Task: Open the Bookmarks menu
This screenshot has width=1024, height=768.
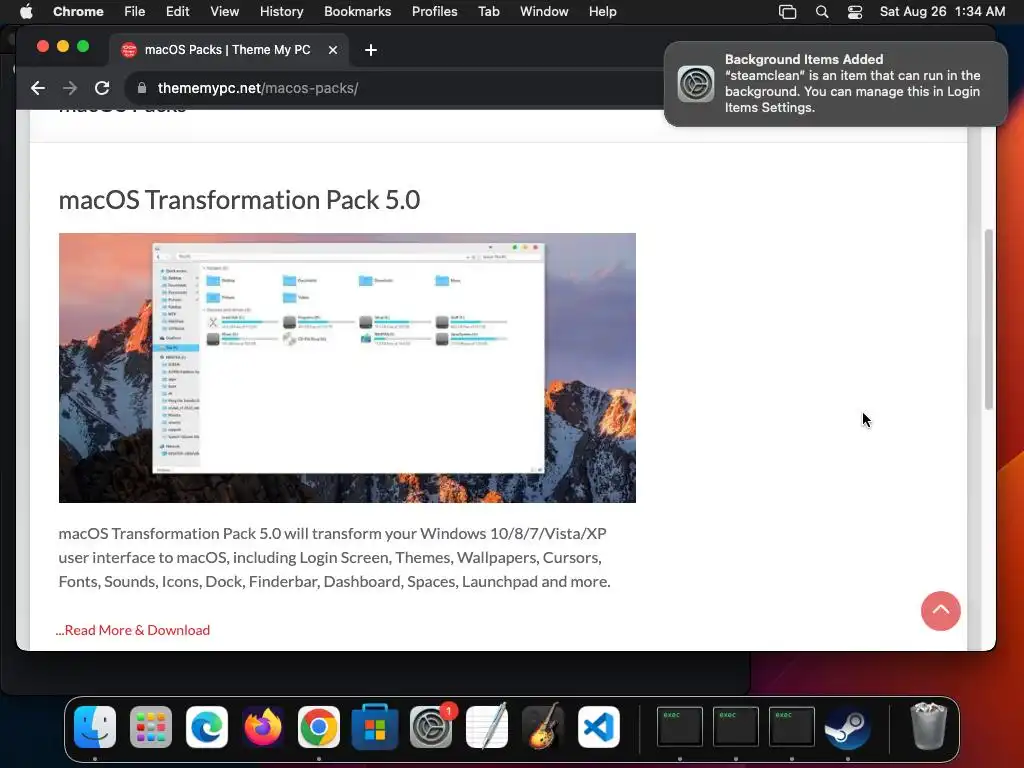Action: (x=358, y=12)
